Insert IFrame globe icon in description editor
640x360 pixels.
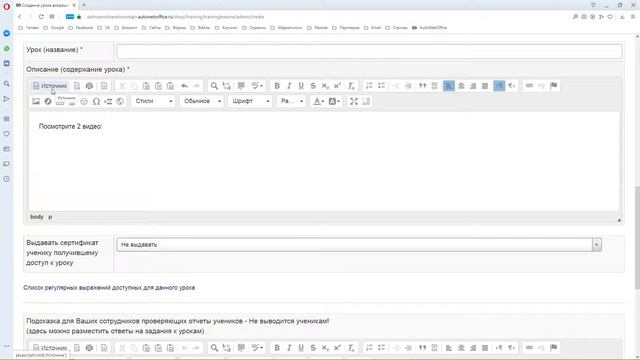pyautogui.click(x=120, y=101)
